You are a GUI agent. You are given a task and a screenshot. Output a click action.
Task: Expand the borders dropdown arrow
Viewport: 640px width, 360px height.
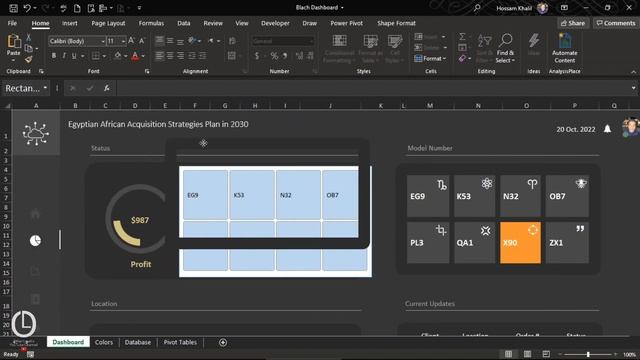(104, 56)
